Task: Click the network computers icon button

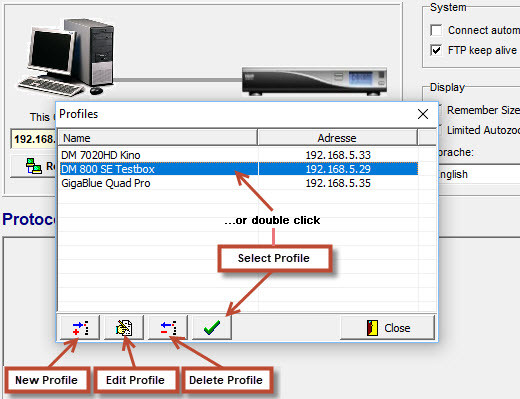Action: point(33,166)
